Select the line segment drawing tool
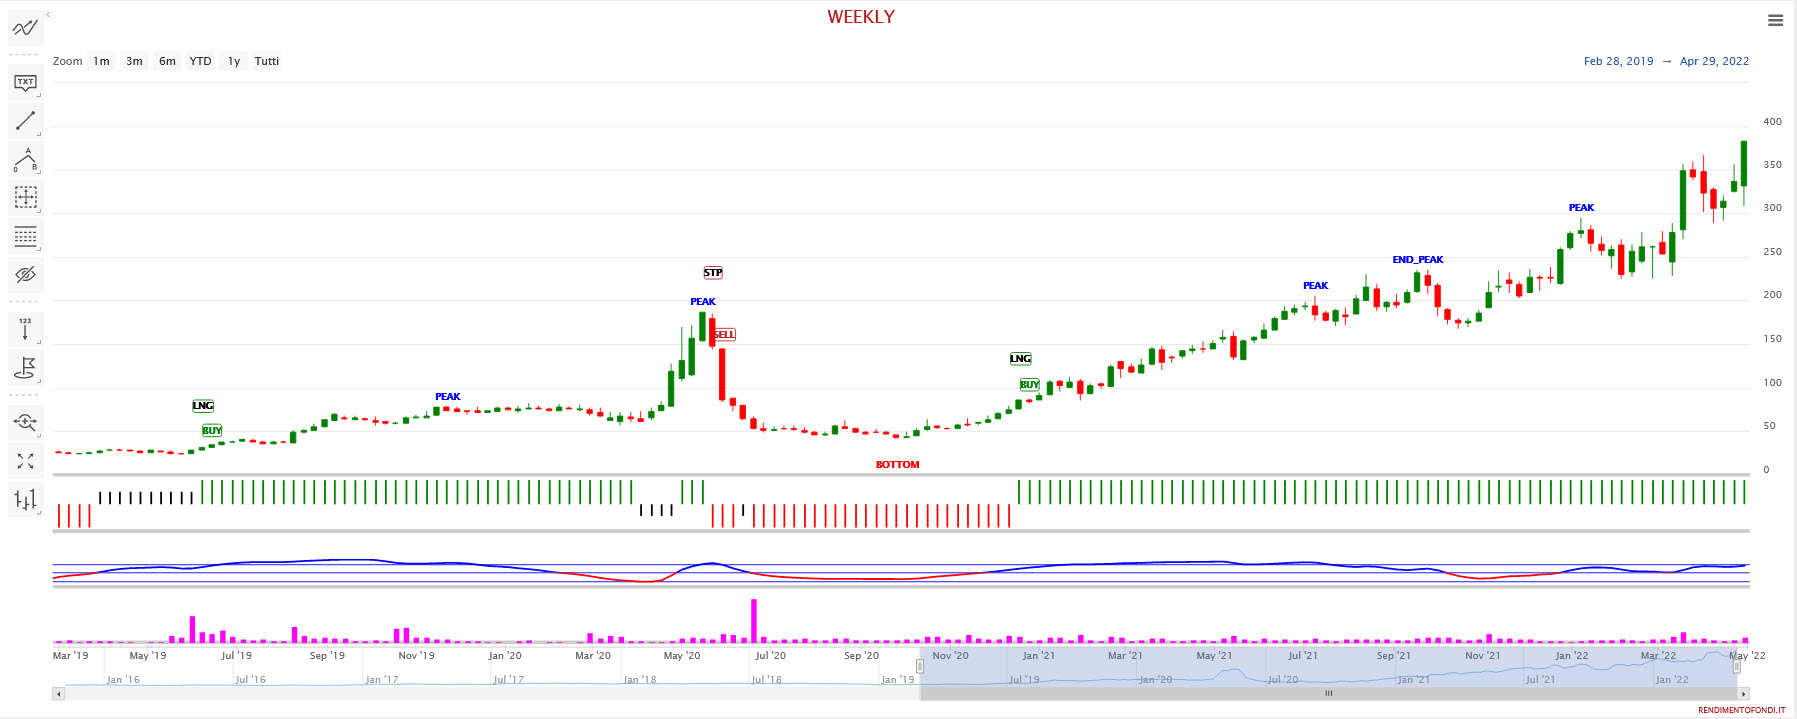1797x719 pixels. pos(25,121)
